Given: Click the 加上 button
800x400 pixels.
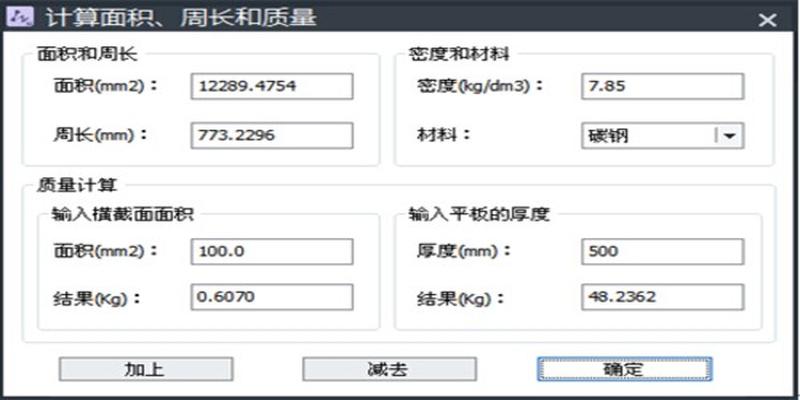Looking at the screenshot, I should pos(146,369).
